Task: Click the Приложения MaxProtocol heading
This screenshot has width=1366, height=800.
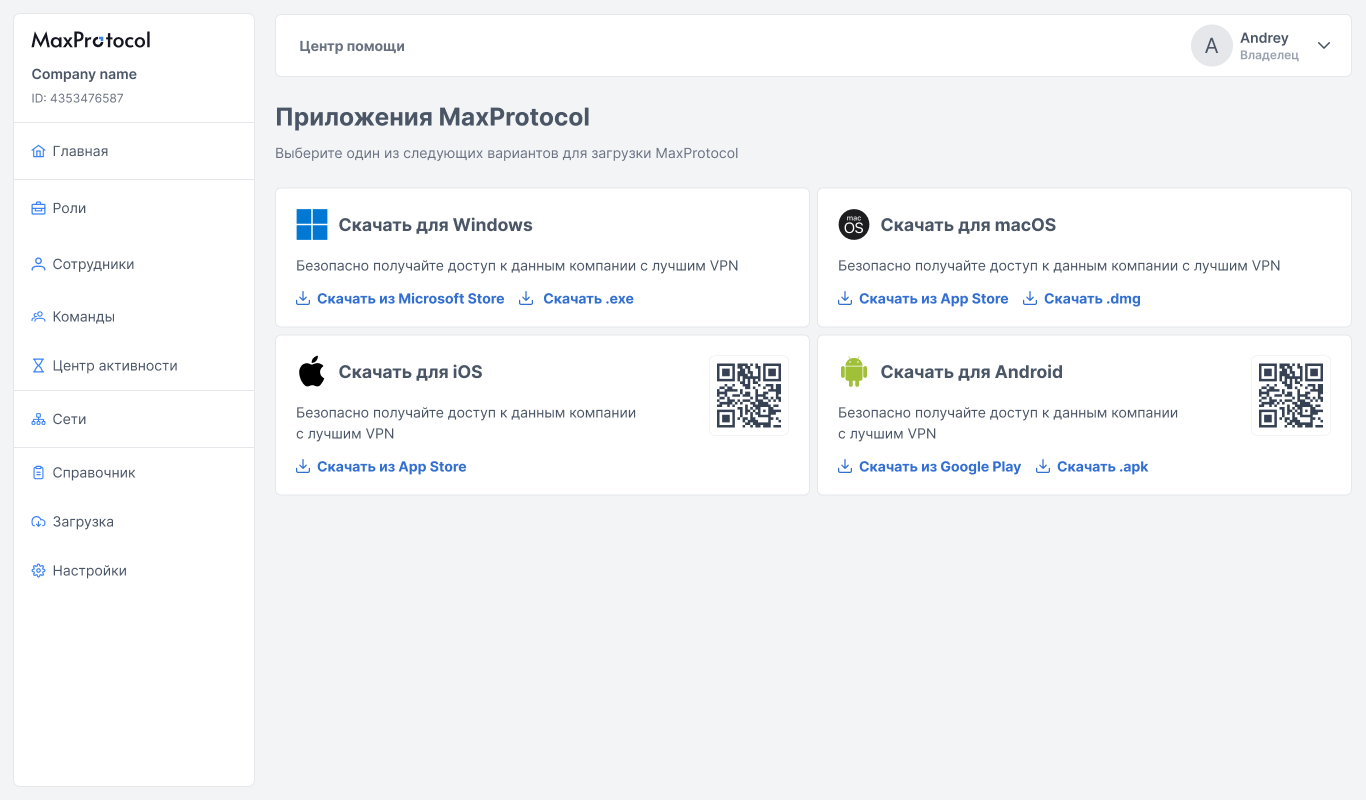Action: (433, 117)
